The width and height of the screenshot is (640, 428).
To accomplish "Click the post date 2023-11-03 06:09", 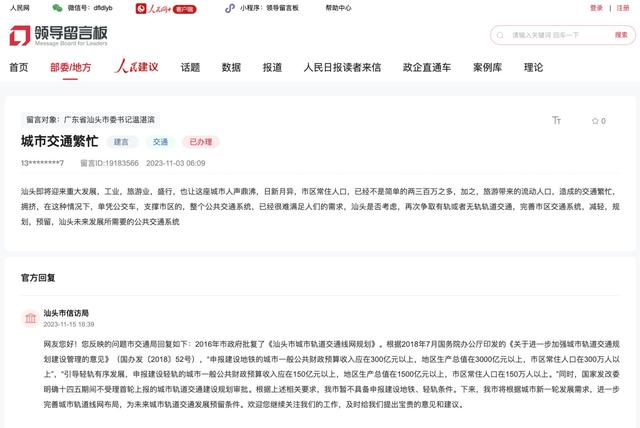I will click(176, 163).
